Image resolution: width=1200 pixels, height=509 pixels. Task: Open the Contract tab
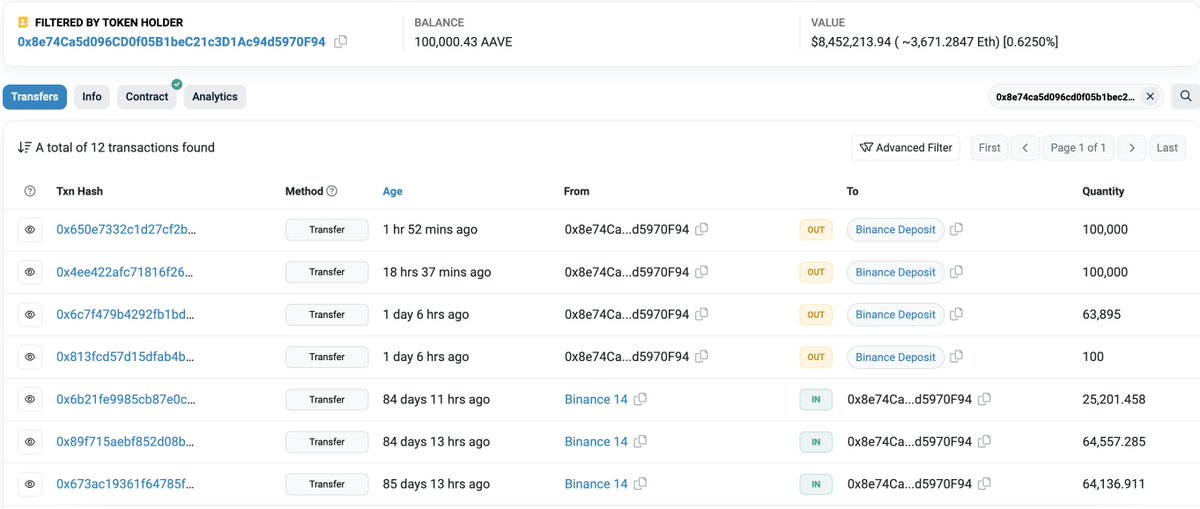[x=147, y=97]
